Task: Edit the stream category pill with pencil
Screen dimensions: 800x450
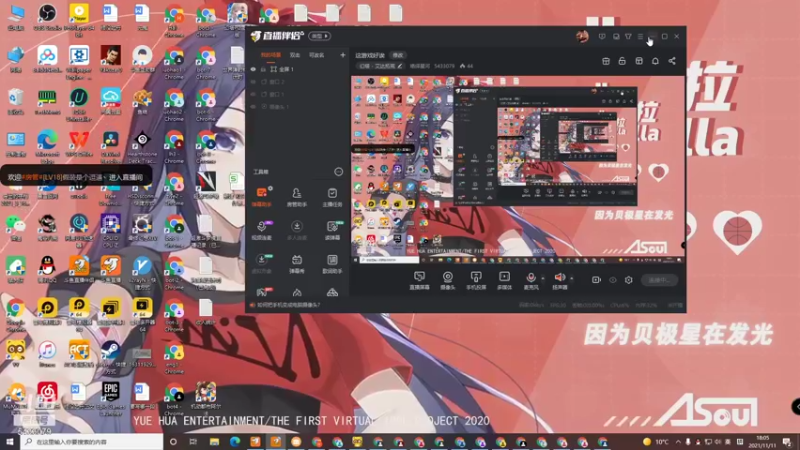Action: click(381, 66)
